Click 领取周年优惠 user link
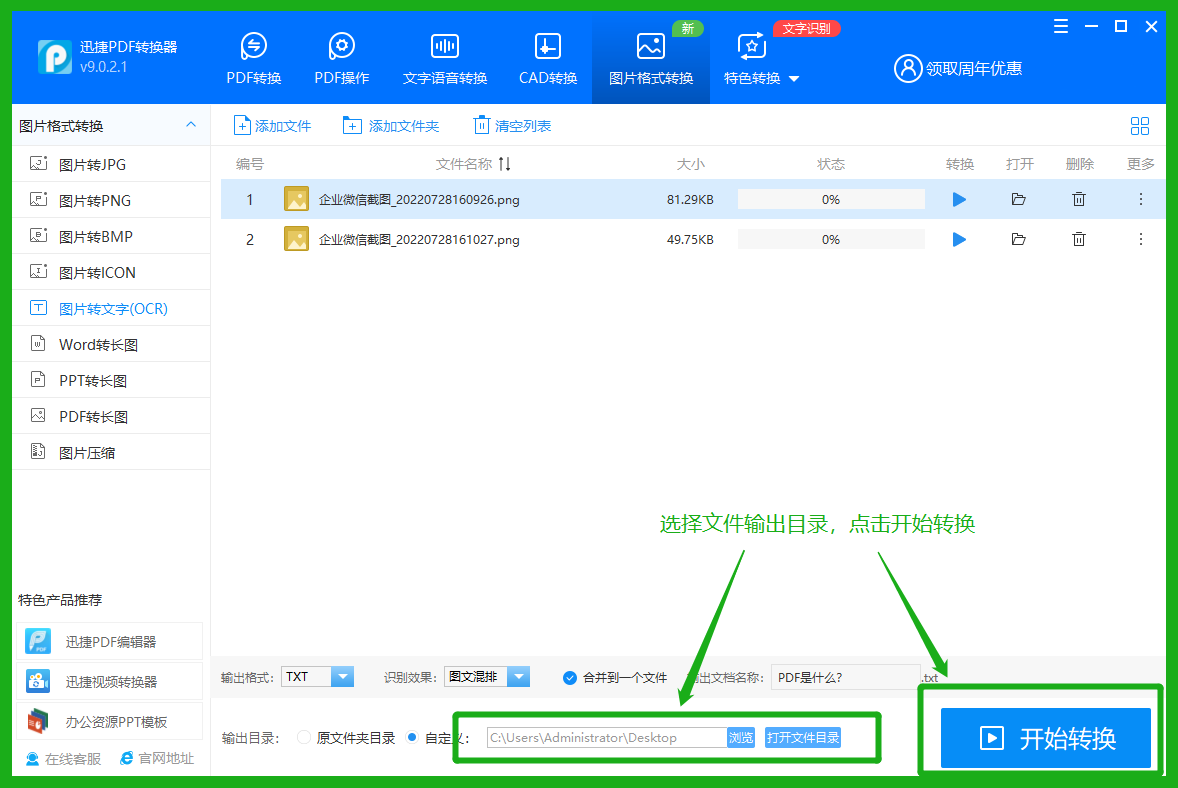This screenshot has height=788, width=1178. [958, 68]
